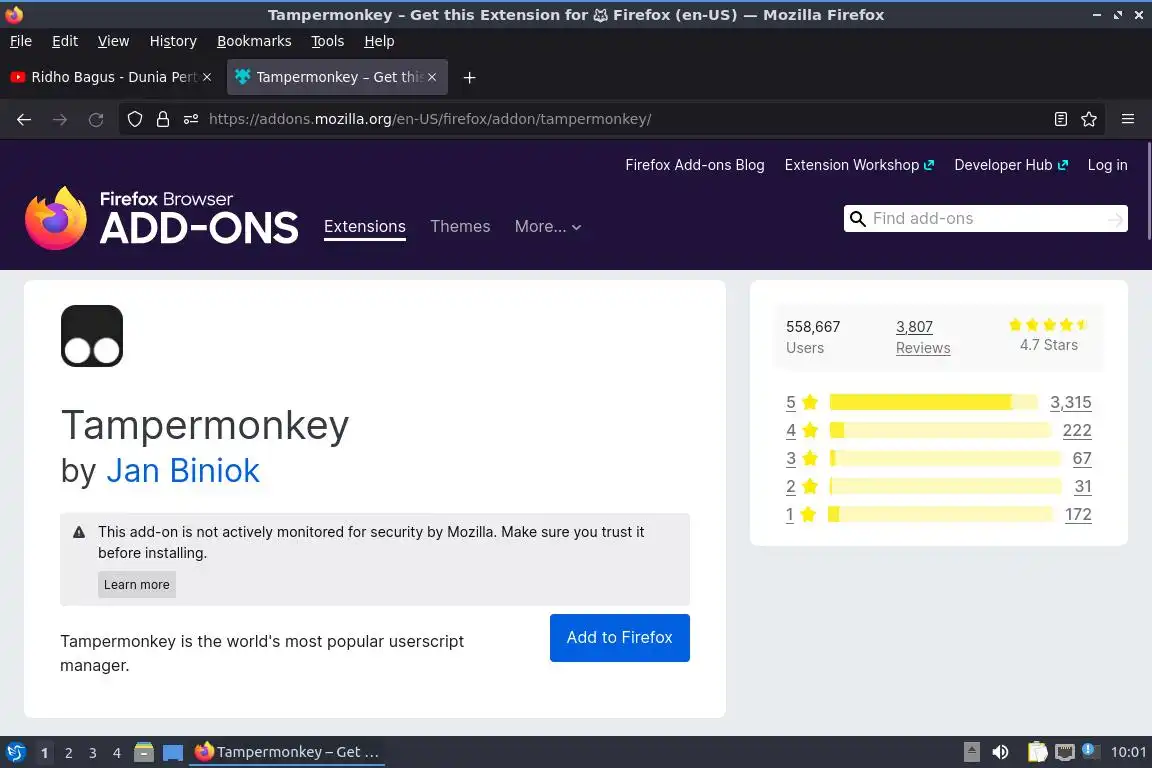Expand the More… dropdown
This screenshot has height=768, width=1152.
pyautogui.click(x=548, y=226)
